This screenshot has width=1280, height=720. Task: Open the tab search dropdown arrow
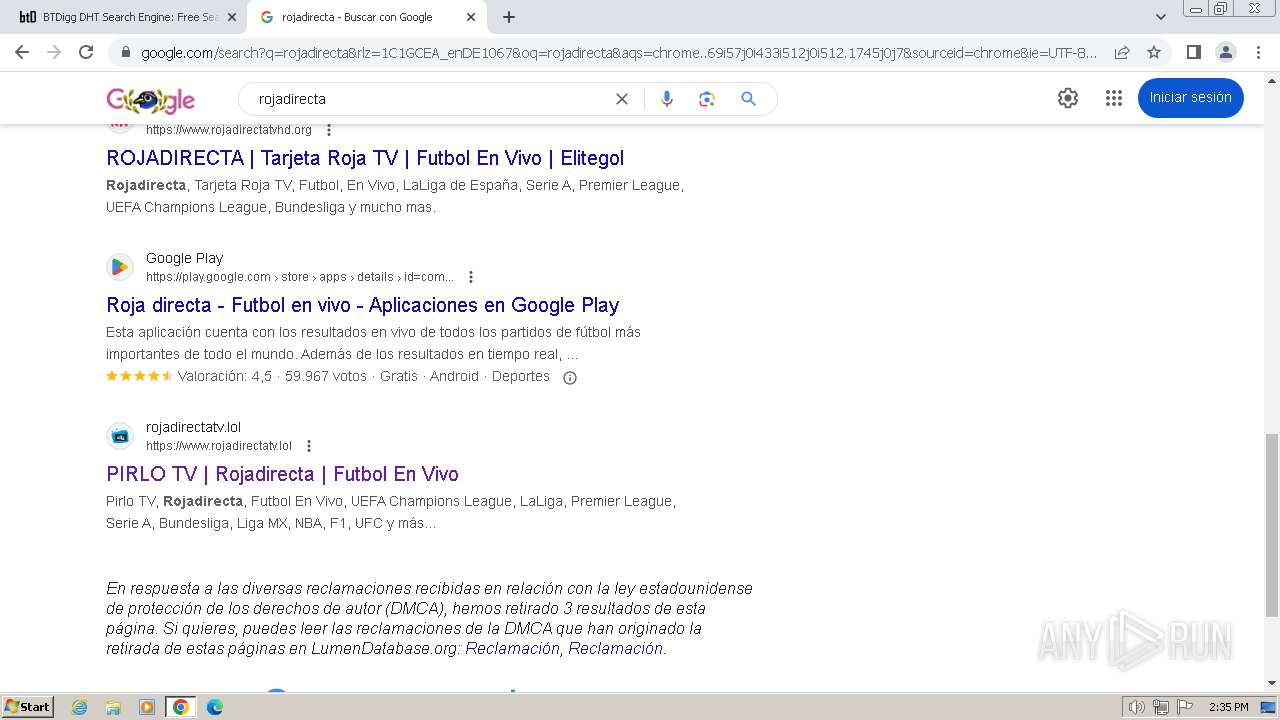[1161, 17]
